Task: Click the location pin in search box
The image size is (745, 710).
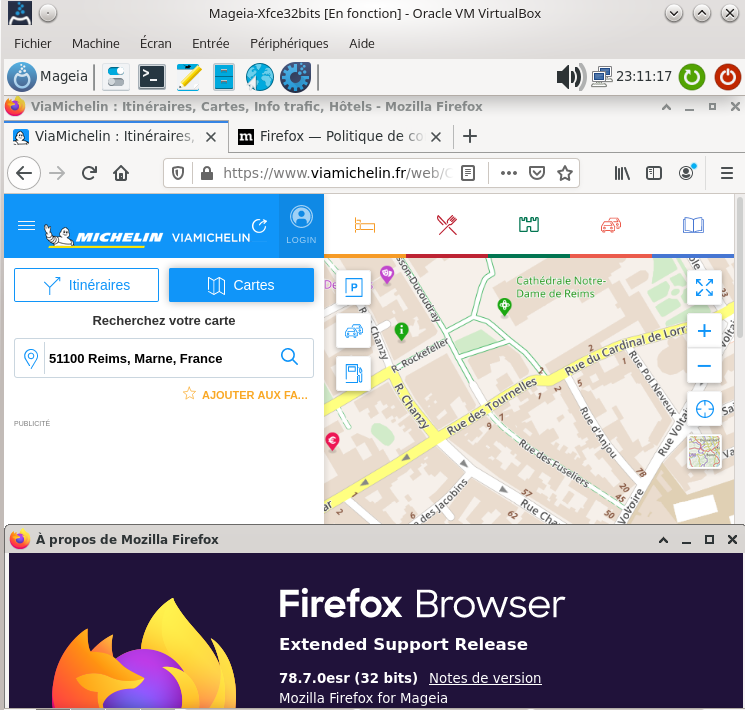Action: tap(31, 358)
